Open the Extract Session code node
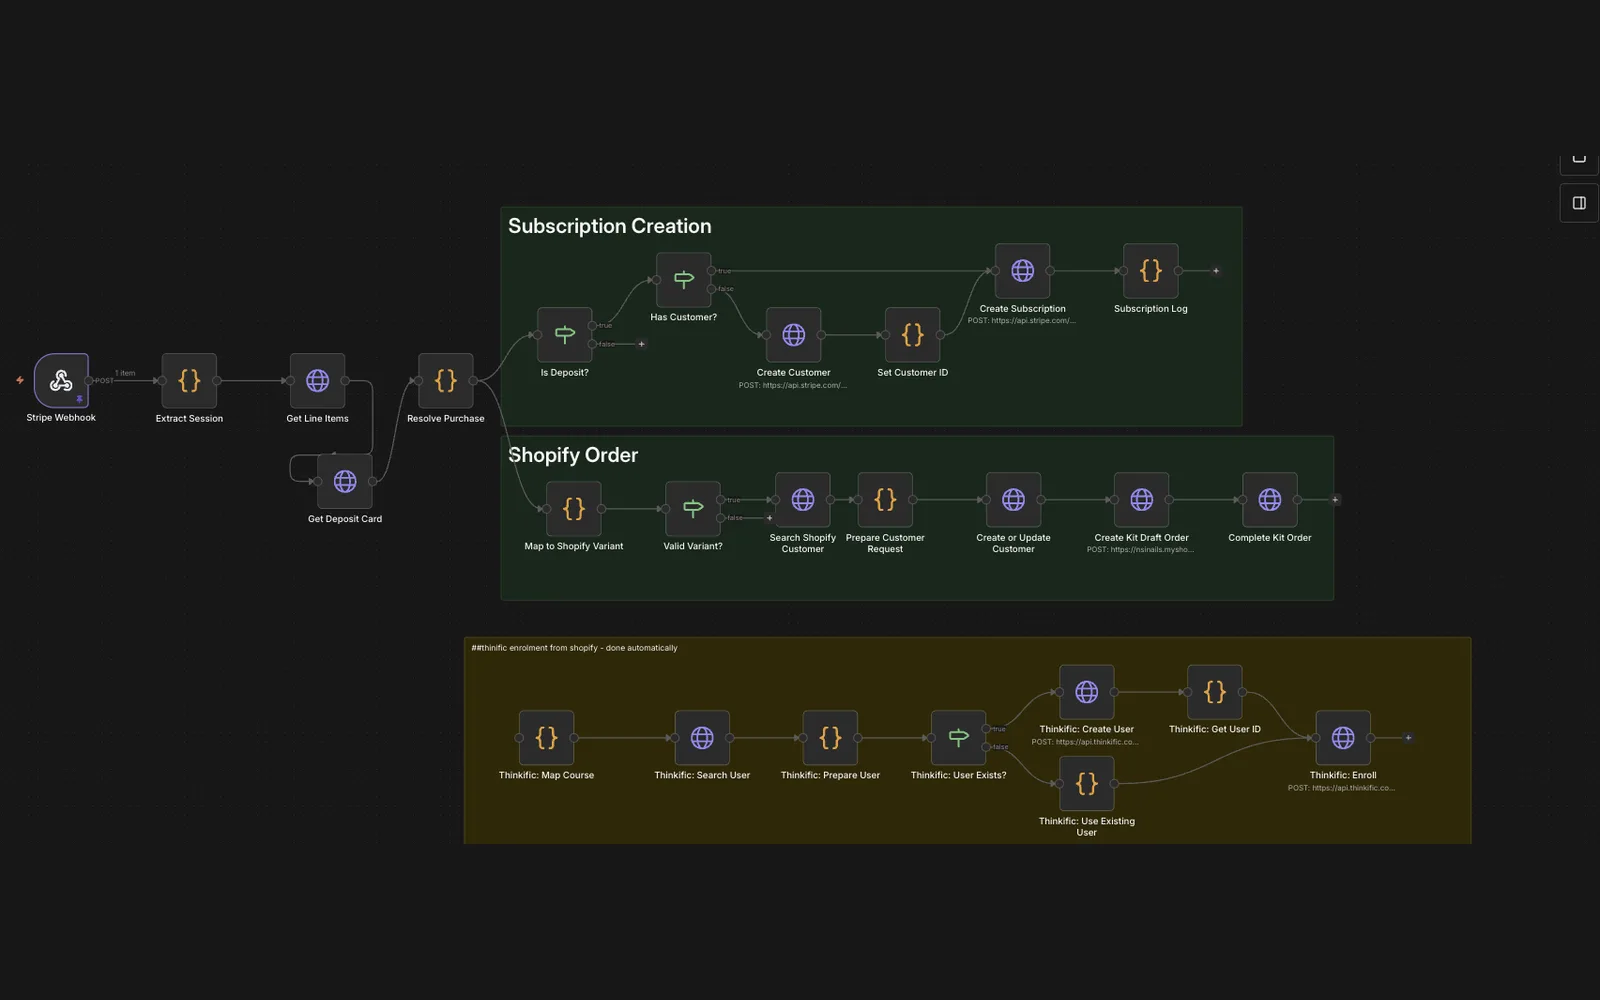Viewport: 1600px width, 1000px height. click(189, 380)
